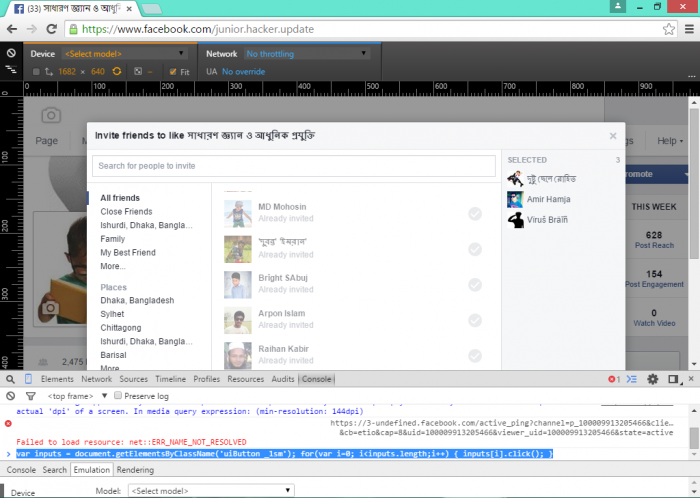Select the Emulation drawer tab
This screenshot has height=498, width=700.
92,470
